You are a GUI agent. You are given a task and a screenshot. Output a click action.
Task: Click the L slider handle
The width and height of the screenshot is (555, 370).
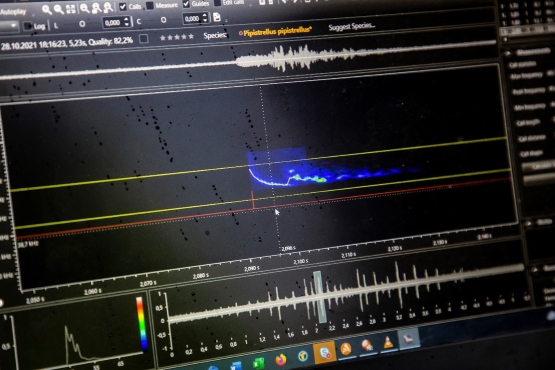pos(82,24)
